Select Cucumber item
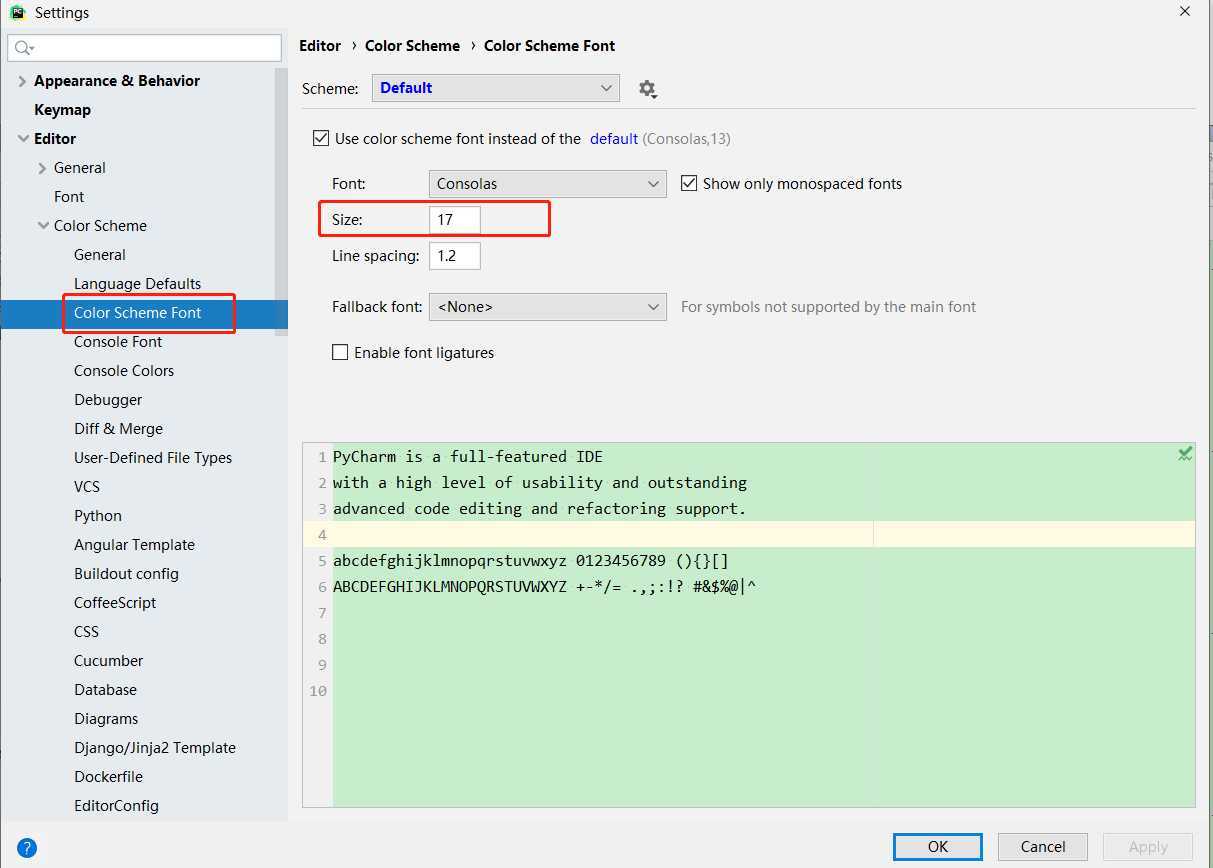1213x868 pixels. pos(108,661)
